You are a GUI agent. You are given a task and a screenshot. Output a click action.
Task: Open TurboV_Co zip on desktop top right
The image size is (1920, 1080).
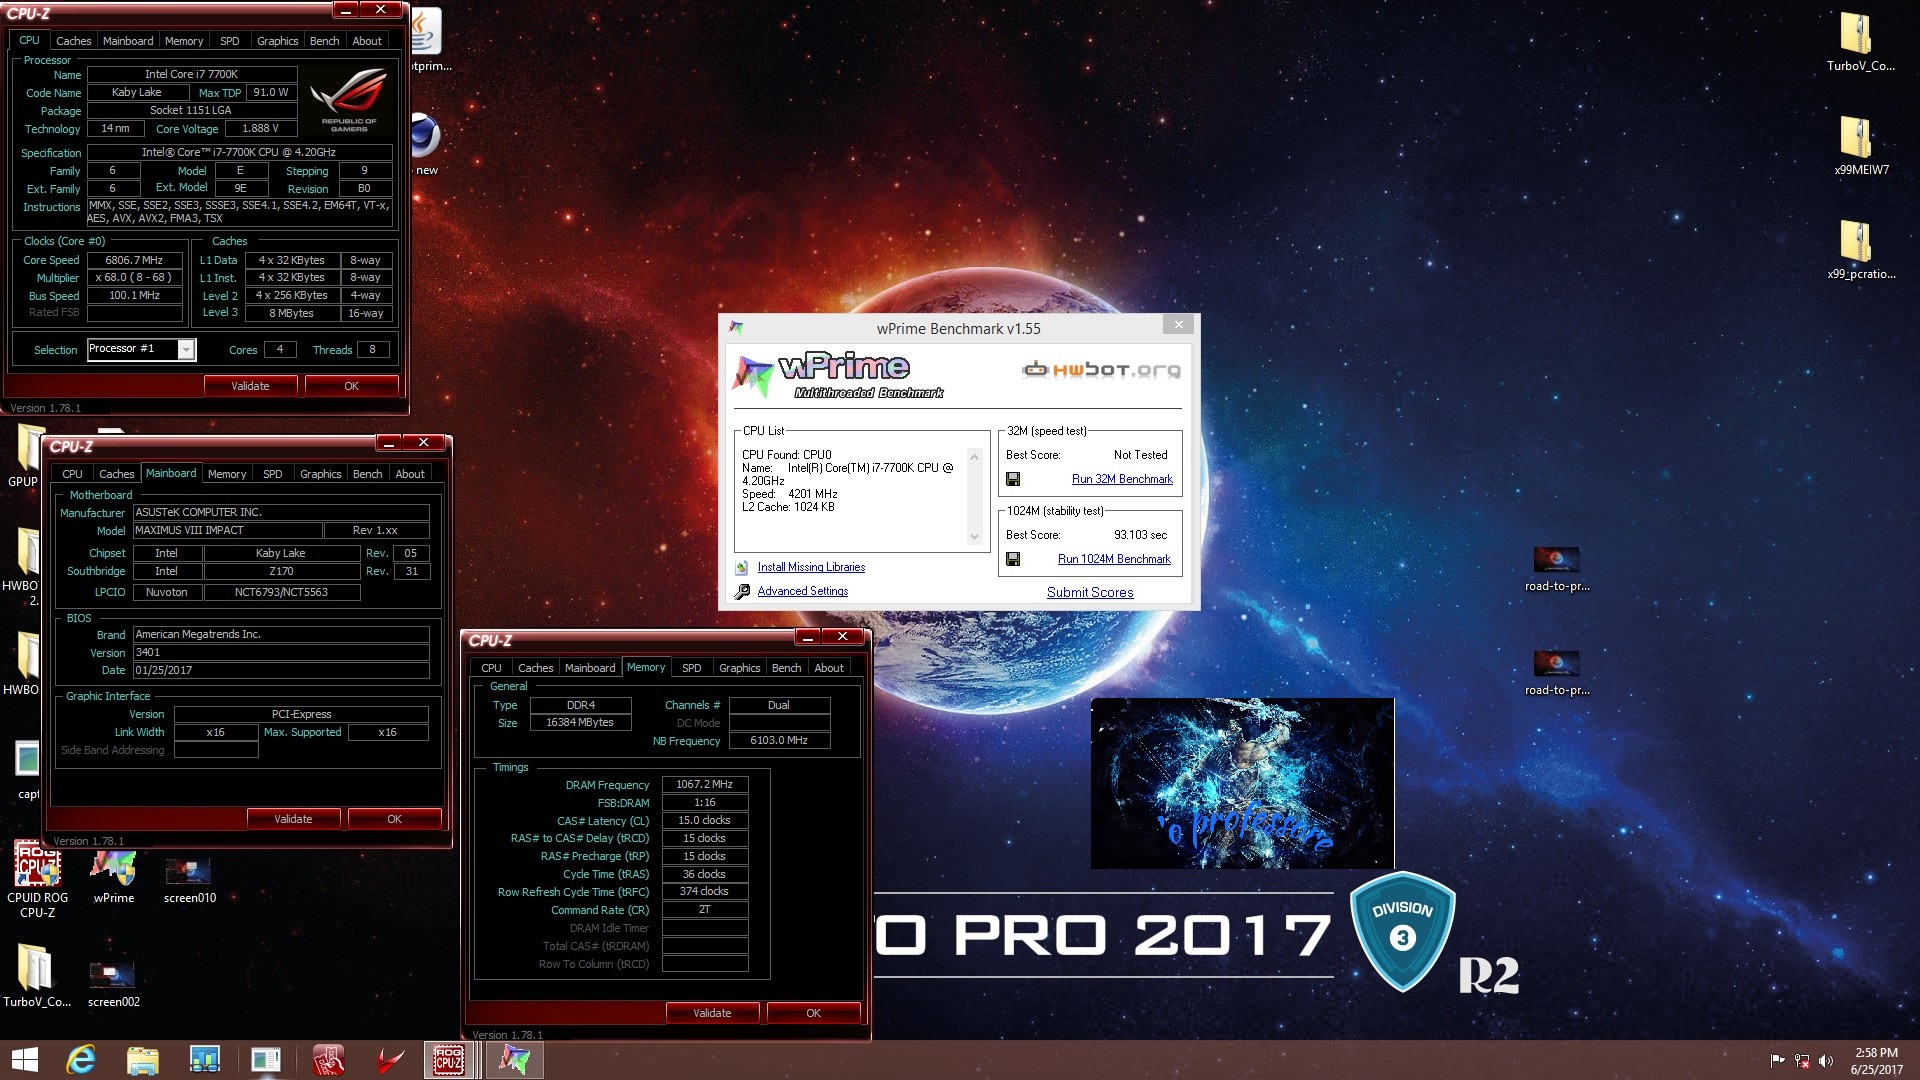pyautogui.click(x=1859, y=42)
